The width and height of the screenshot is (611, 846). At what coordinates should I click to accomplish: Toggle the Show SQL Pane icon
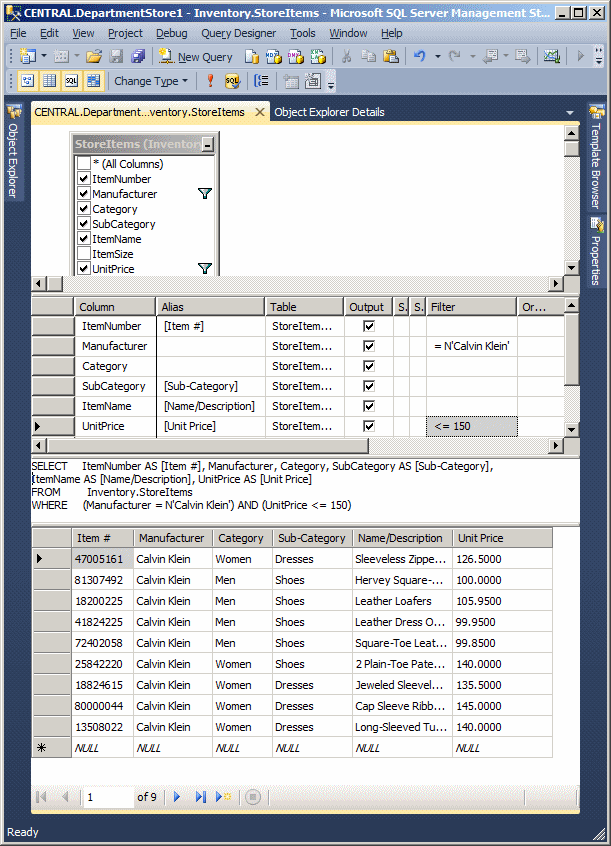point(71,81)
